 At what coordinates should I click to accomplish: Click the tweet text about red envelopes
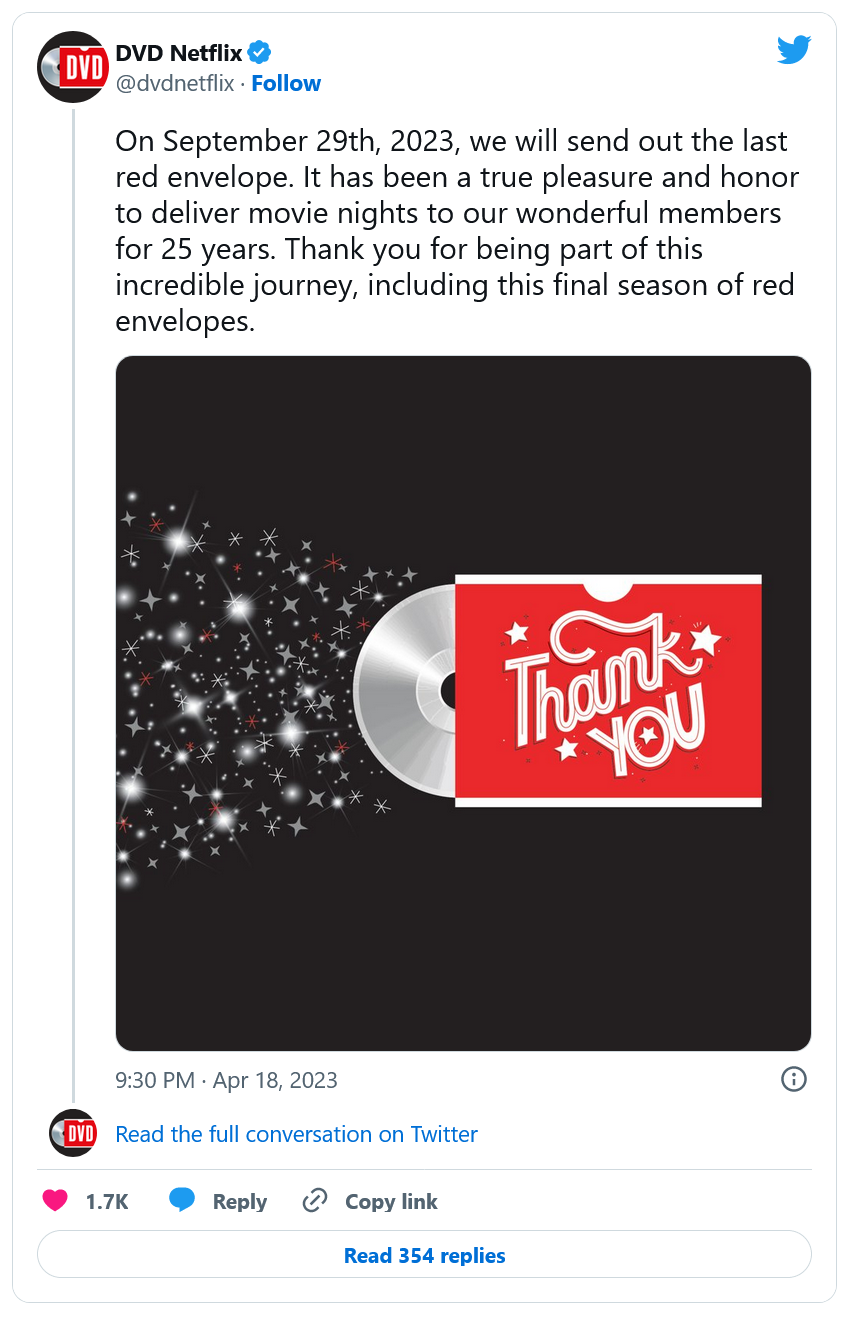click(457, 231)
